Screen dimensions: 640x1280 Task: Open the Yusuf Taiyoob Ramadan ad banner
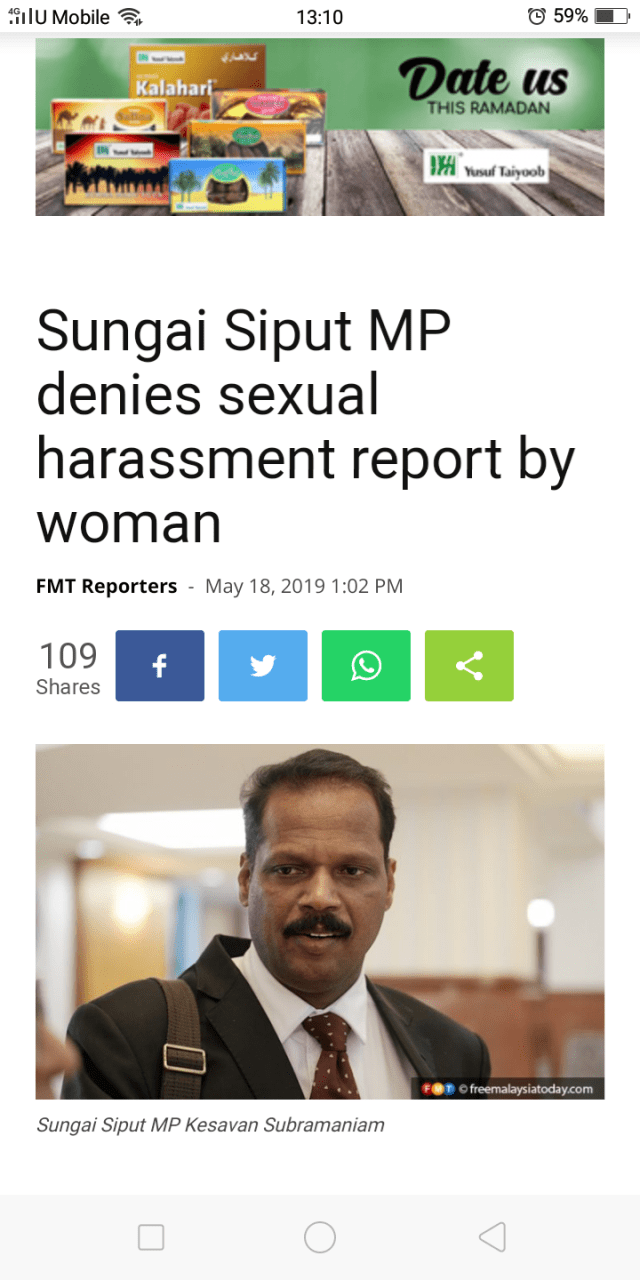click(x=320, y=126)
